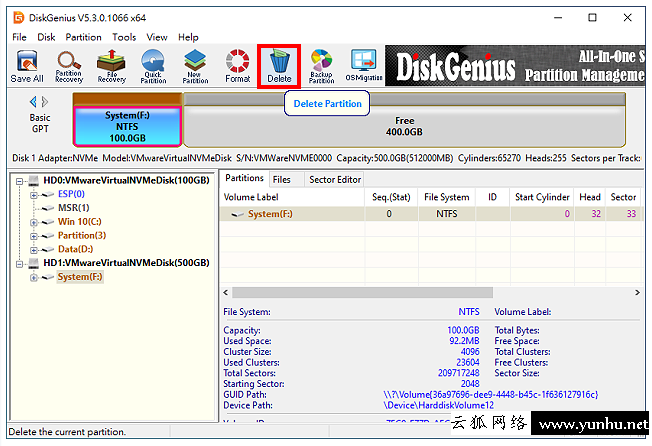Create a New Partition from the toolbar
652x446 pixels.
click(x=195, y=66)
